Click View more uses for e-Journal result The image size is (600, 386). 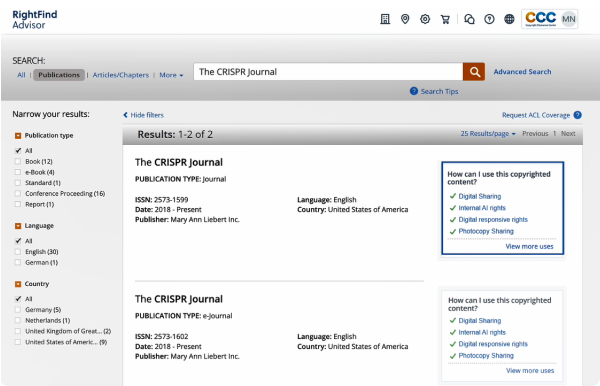pos(530,370)
